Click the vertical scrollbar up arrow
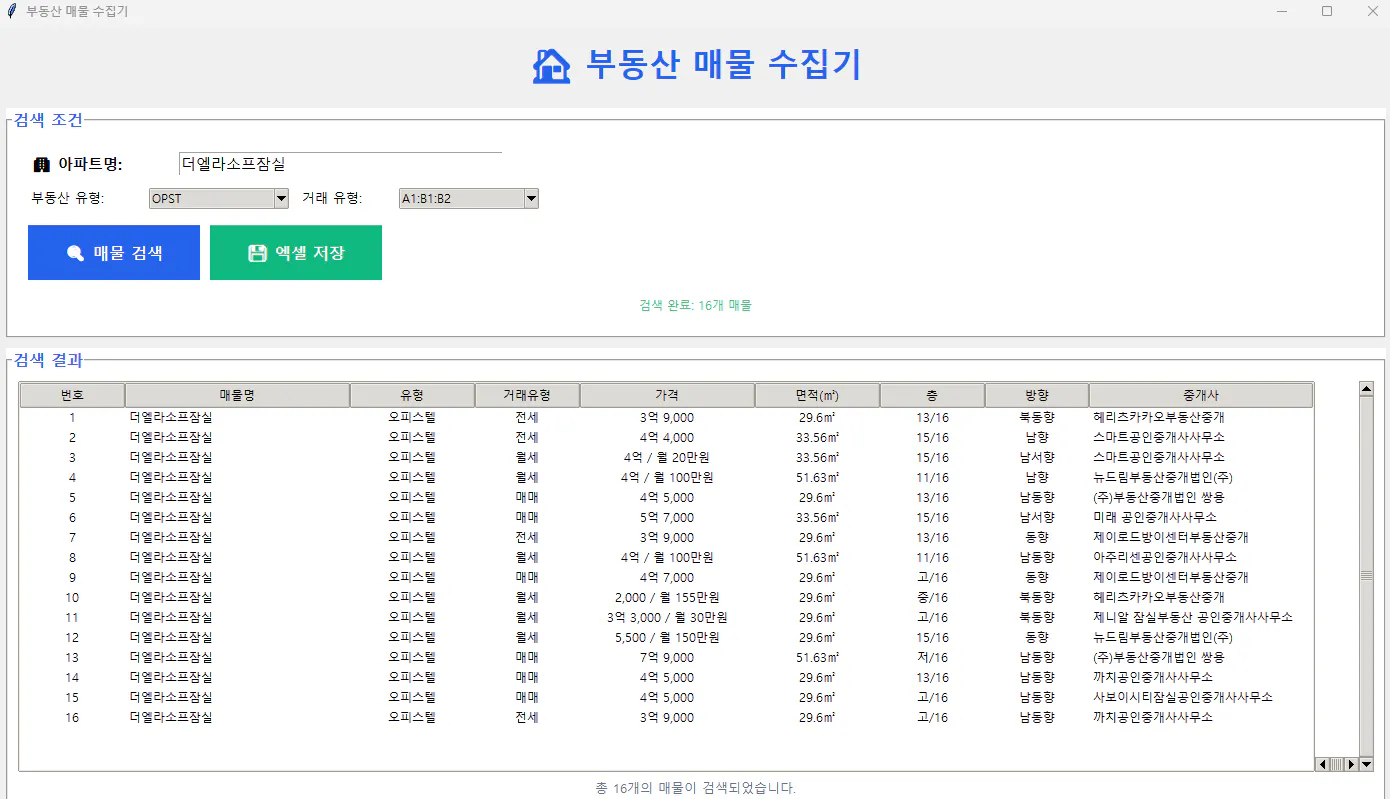1390x799 pixels. point(1367,389)
